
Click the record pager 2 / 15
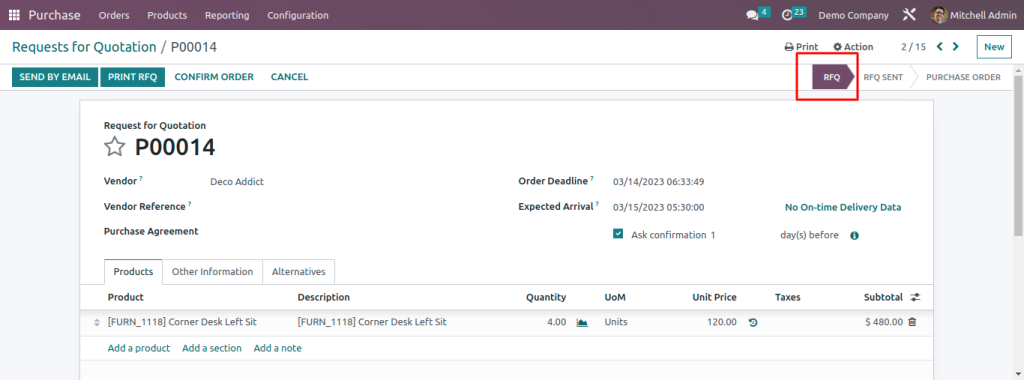(x=914, y=47)
